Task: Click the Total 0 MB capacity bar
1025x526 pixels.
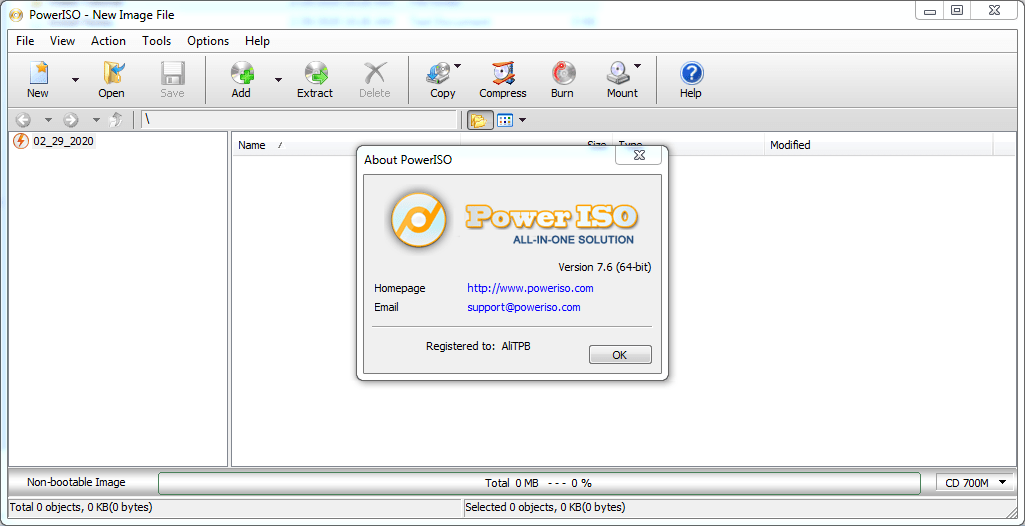Action: click(x=539, y=484)
